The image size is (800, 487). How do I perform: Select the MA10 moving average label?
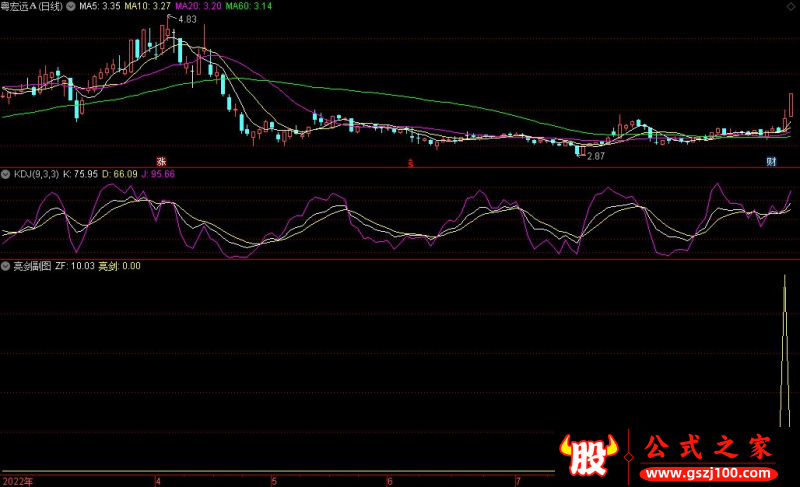(x=147, y=6)
